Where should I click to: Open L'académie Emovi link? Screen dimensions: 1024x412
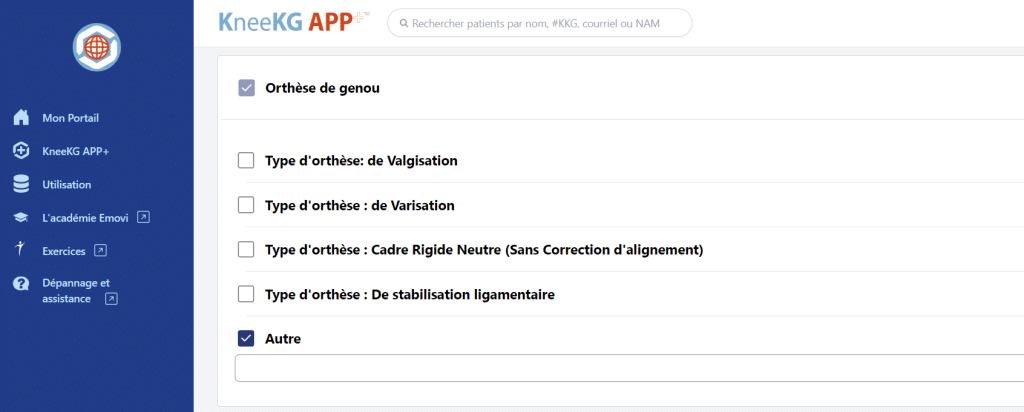[x=88, y=217]
